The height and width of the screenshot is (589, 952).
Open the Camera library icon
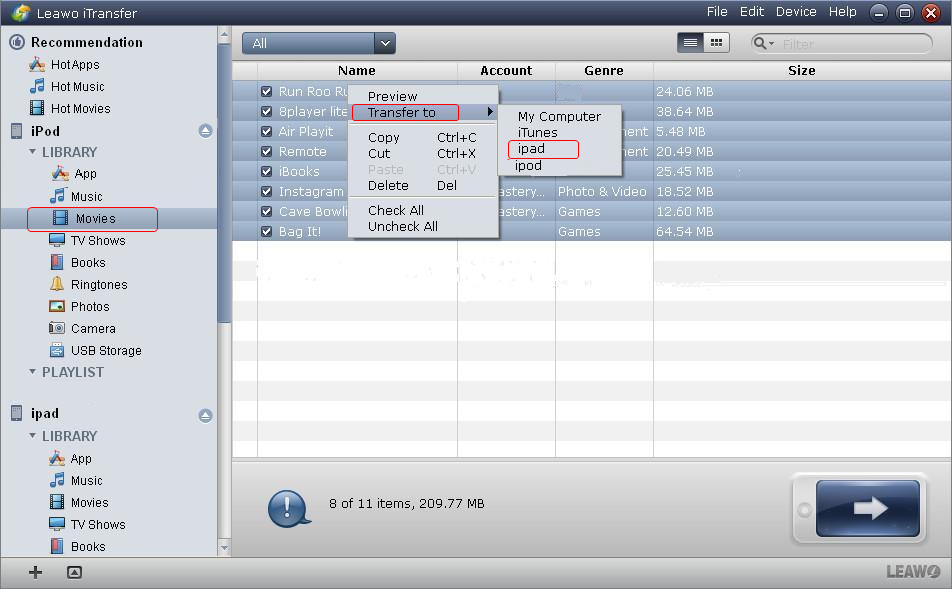click(56, 329)
